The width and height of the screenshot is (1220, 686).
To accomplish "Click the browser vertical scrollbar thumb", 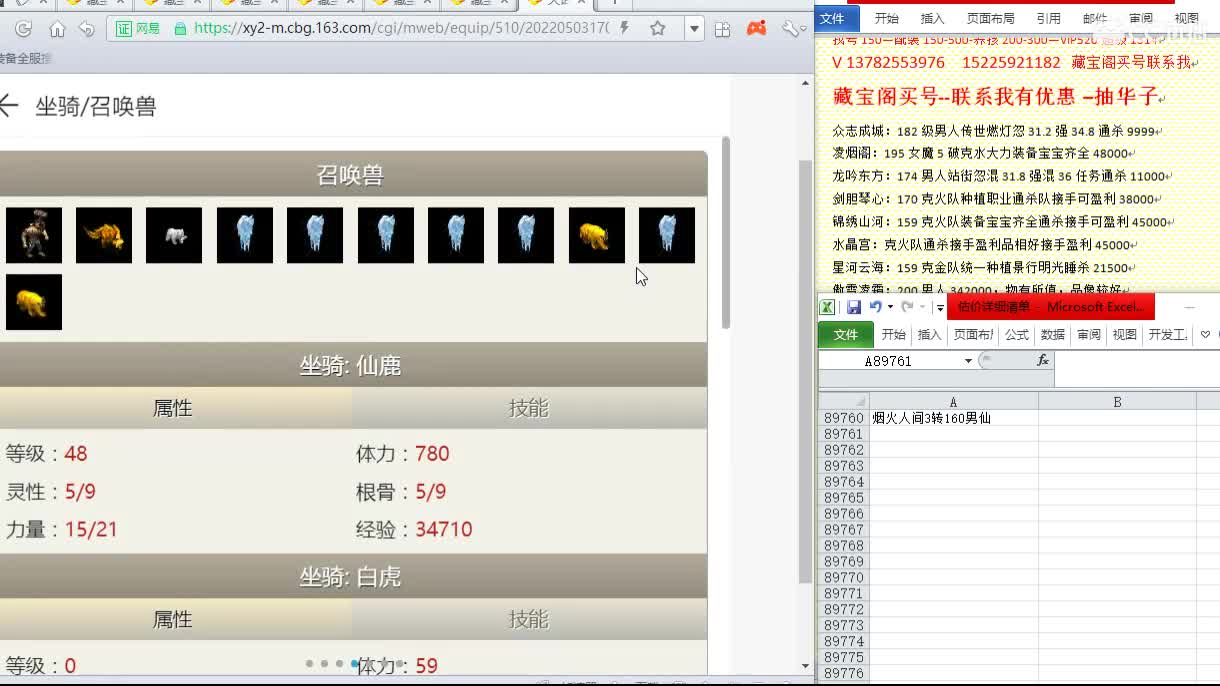I will point(806,370).
